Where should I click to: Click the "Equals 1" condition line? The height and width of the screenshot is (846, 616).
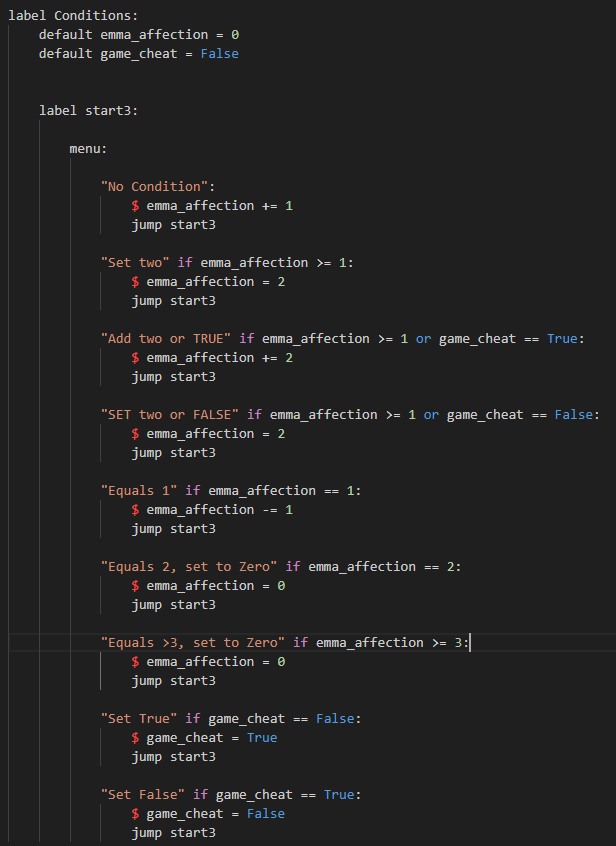pyautogui.click(x=231, y=491)
